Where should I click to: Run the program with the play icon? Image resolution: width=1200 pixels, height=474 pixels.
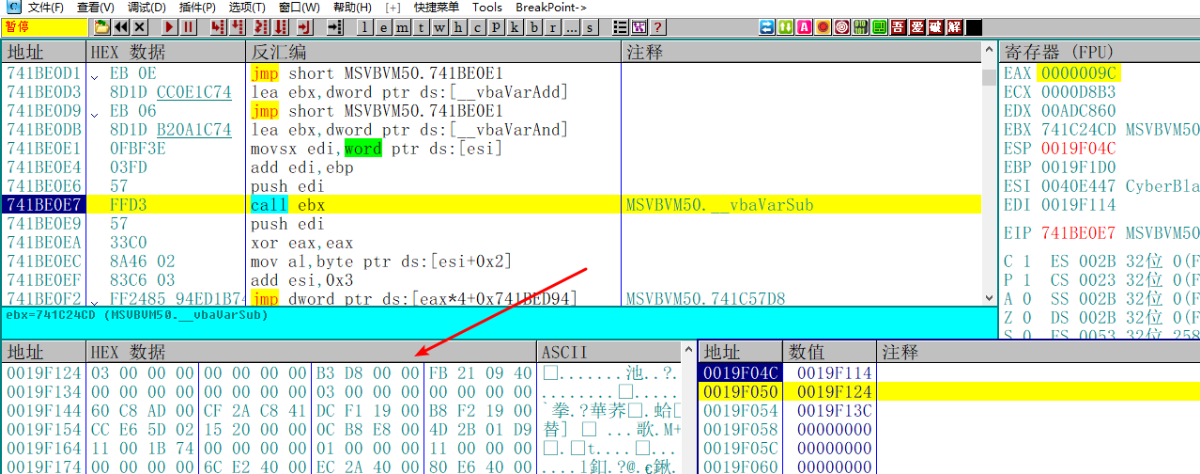[x=170, y=26]
